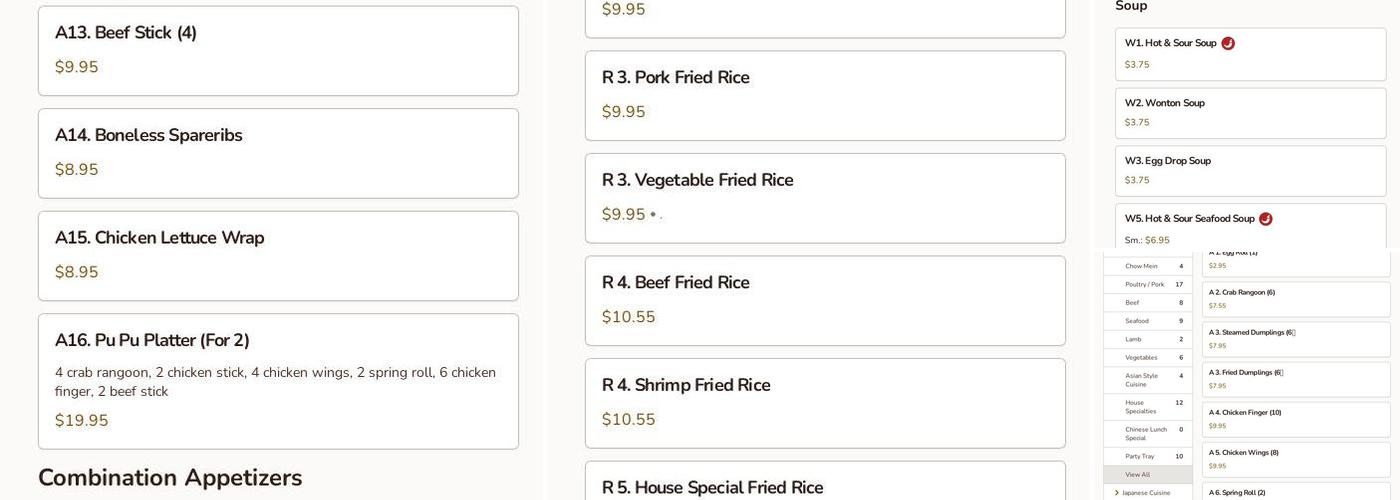
Task: Open the A15. Chicken Lettuce Wrap item
Action: [278, 255]
